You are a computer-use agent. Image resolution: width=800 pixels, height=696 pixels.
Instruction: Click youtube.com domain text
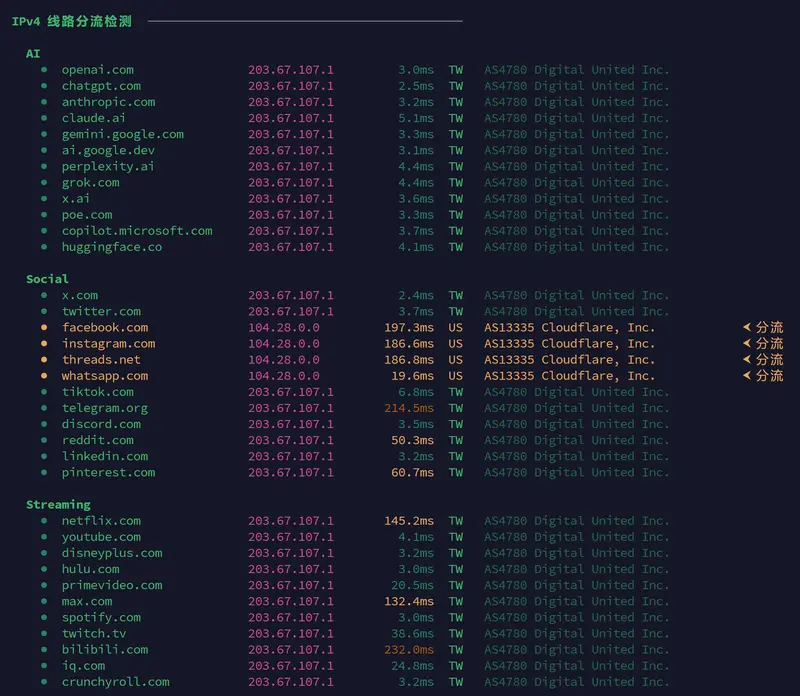point(101,537)
